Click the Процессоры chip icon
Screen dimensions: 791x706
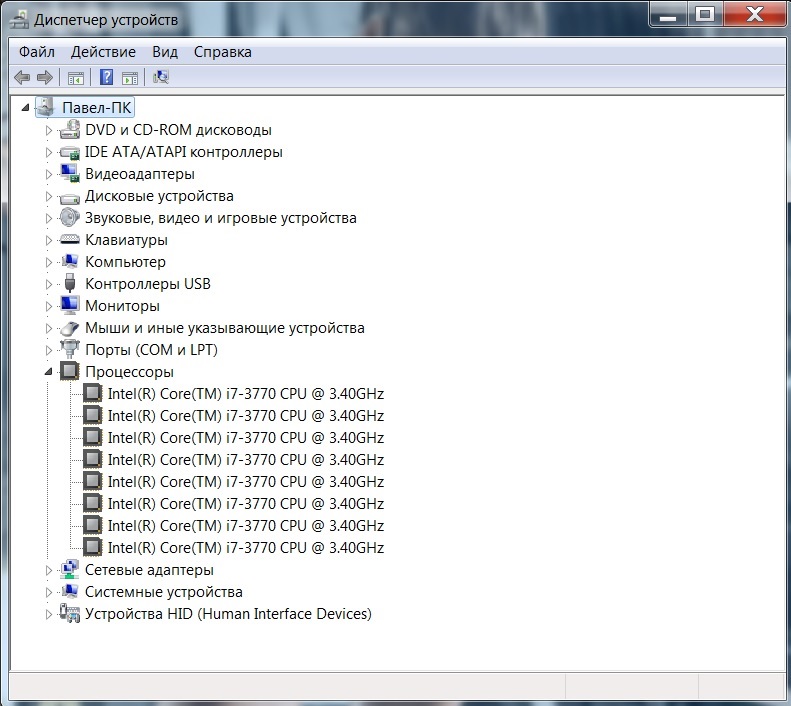coord(69,371)
